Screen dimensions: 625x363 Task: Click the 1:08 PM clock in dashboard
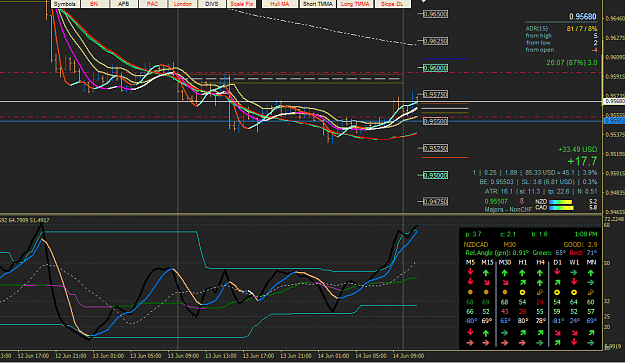586,234
